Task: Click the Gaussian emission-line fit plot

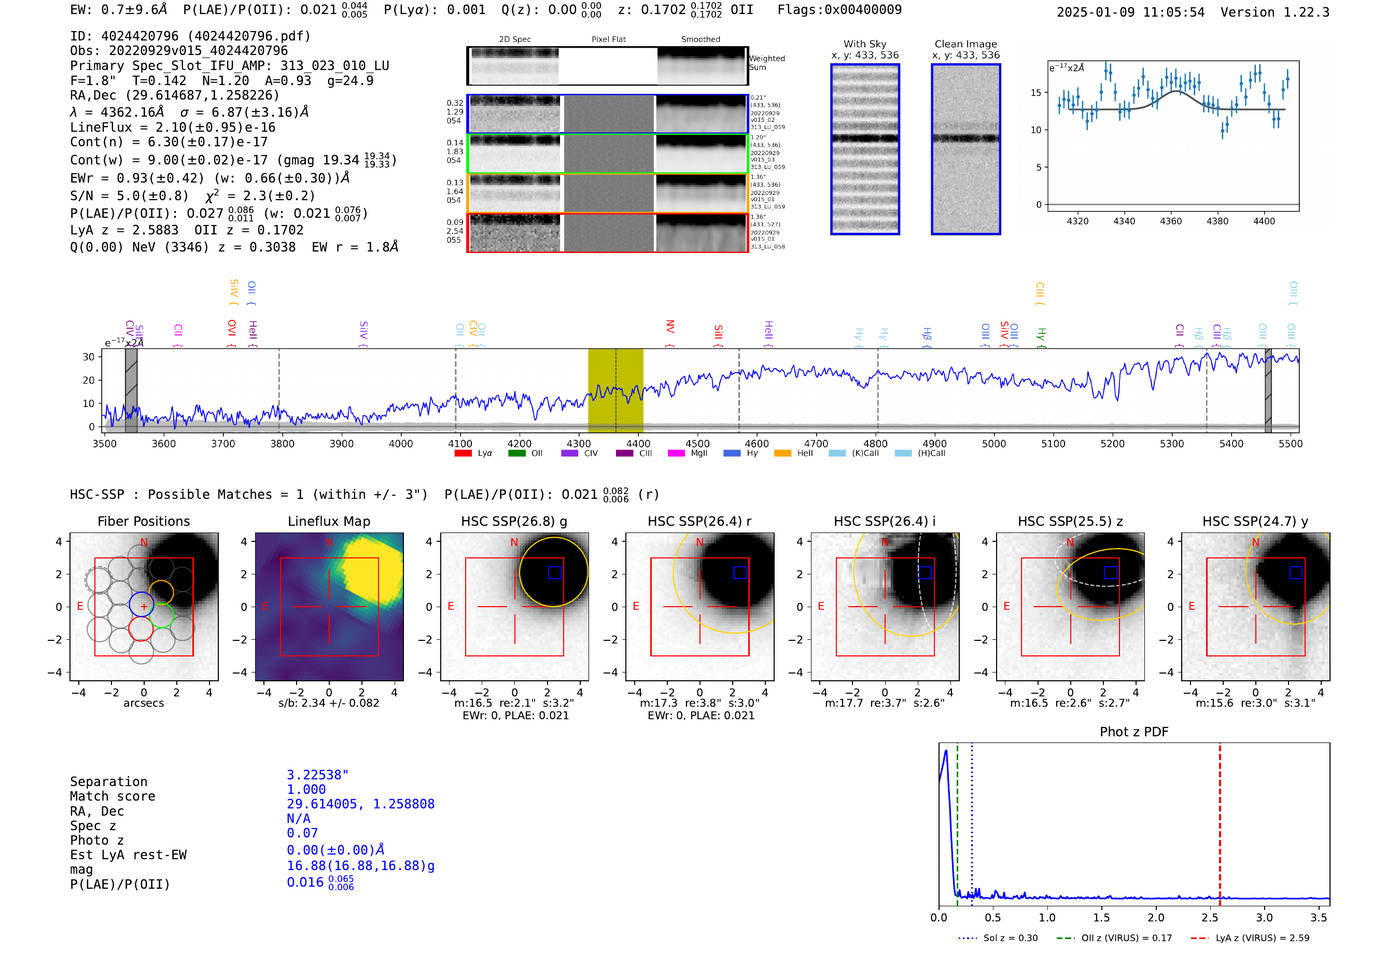Action: point(1172,135)
